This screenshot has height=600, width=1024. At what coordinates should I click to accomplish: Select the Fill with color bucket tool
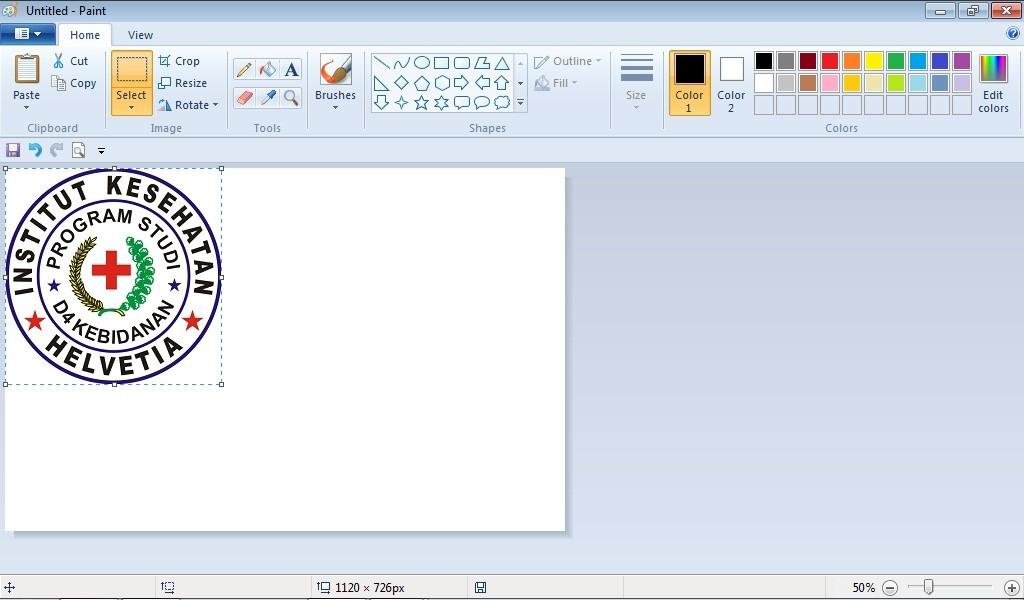tap(268, 69)
